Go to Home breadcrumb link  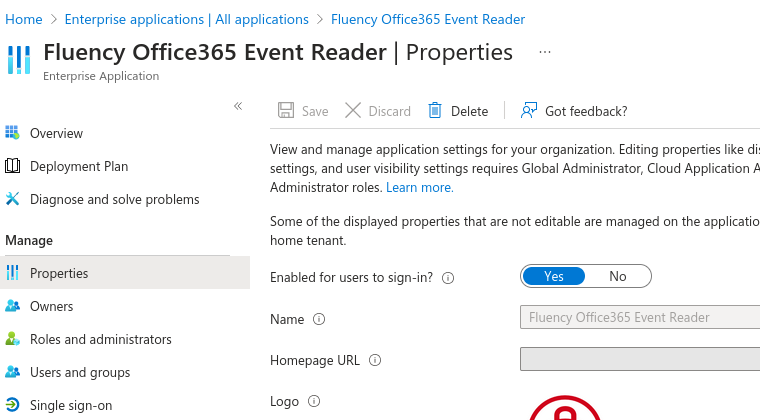coord(24,19)
